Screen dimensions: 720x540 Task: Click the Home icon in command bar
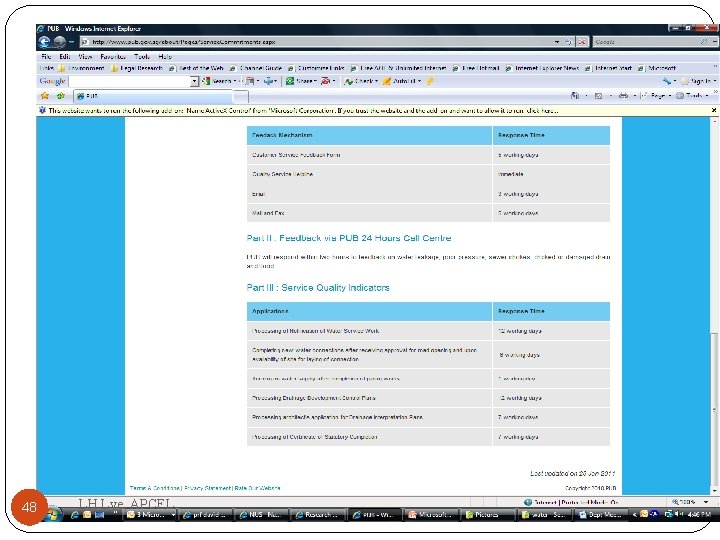click(574, 96)
